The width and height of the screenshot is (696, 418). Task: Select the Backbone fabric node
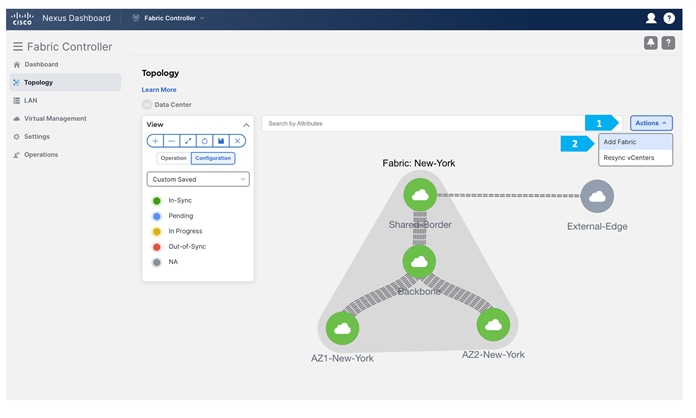pos(419,261)
